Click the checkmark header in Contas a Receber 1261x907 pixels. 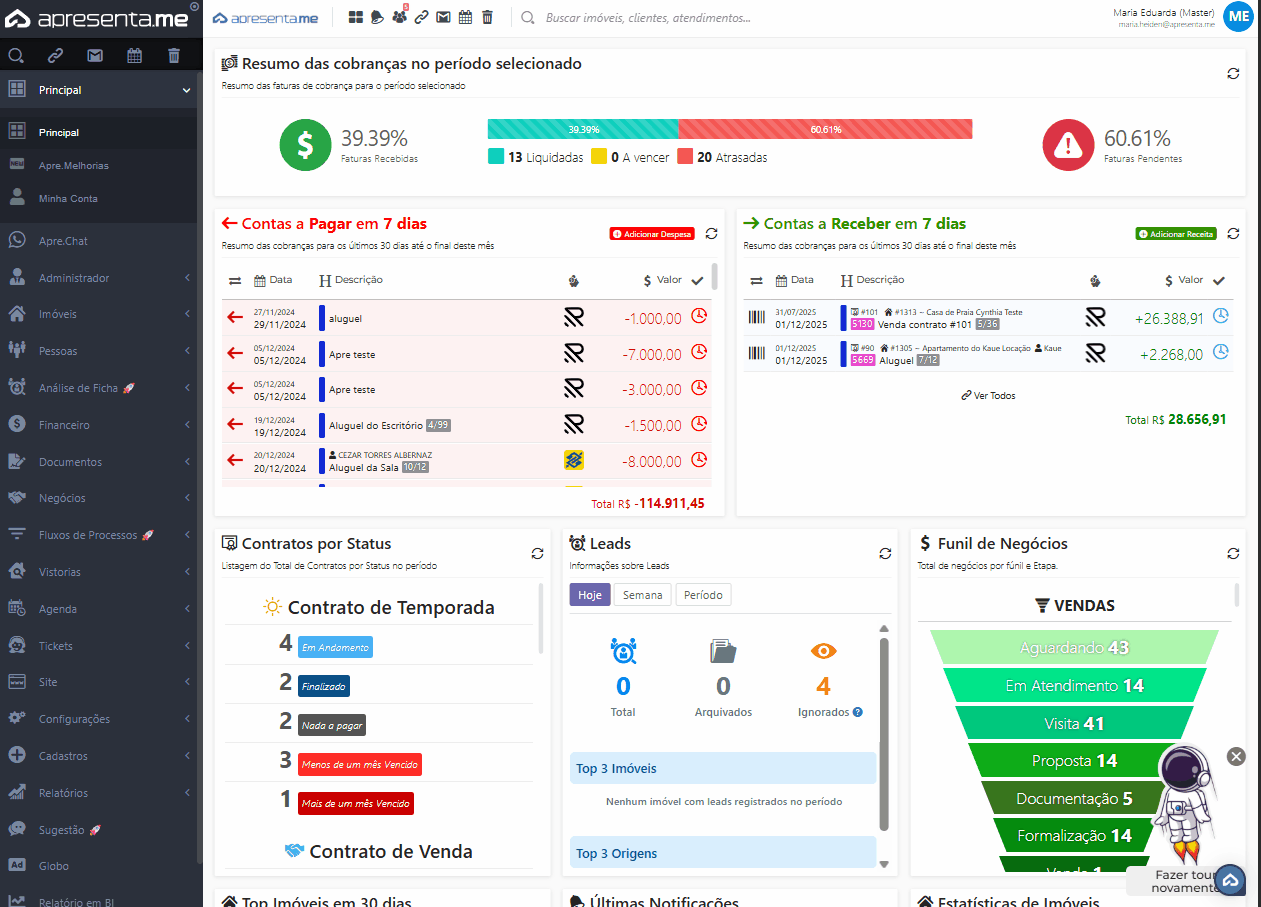pos(1218,280)
